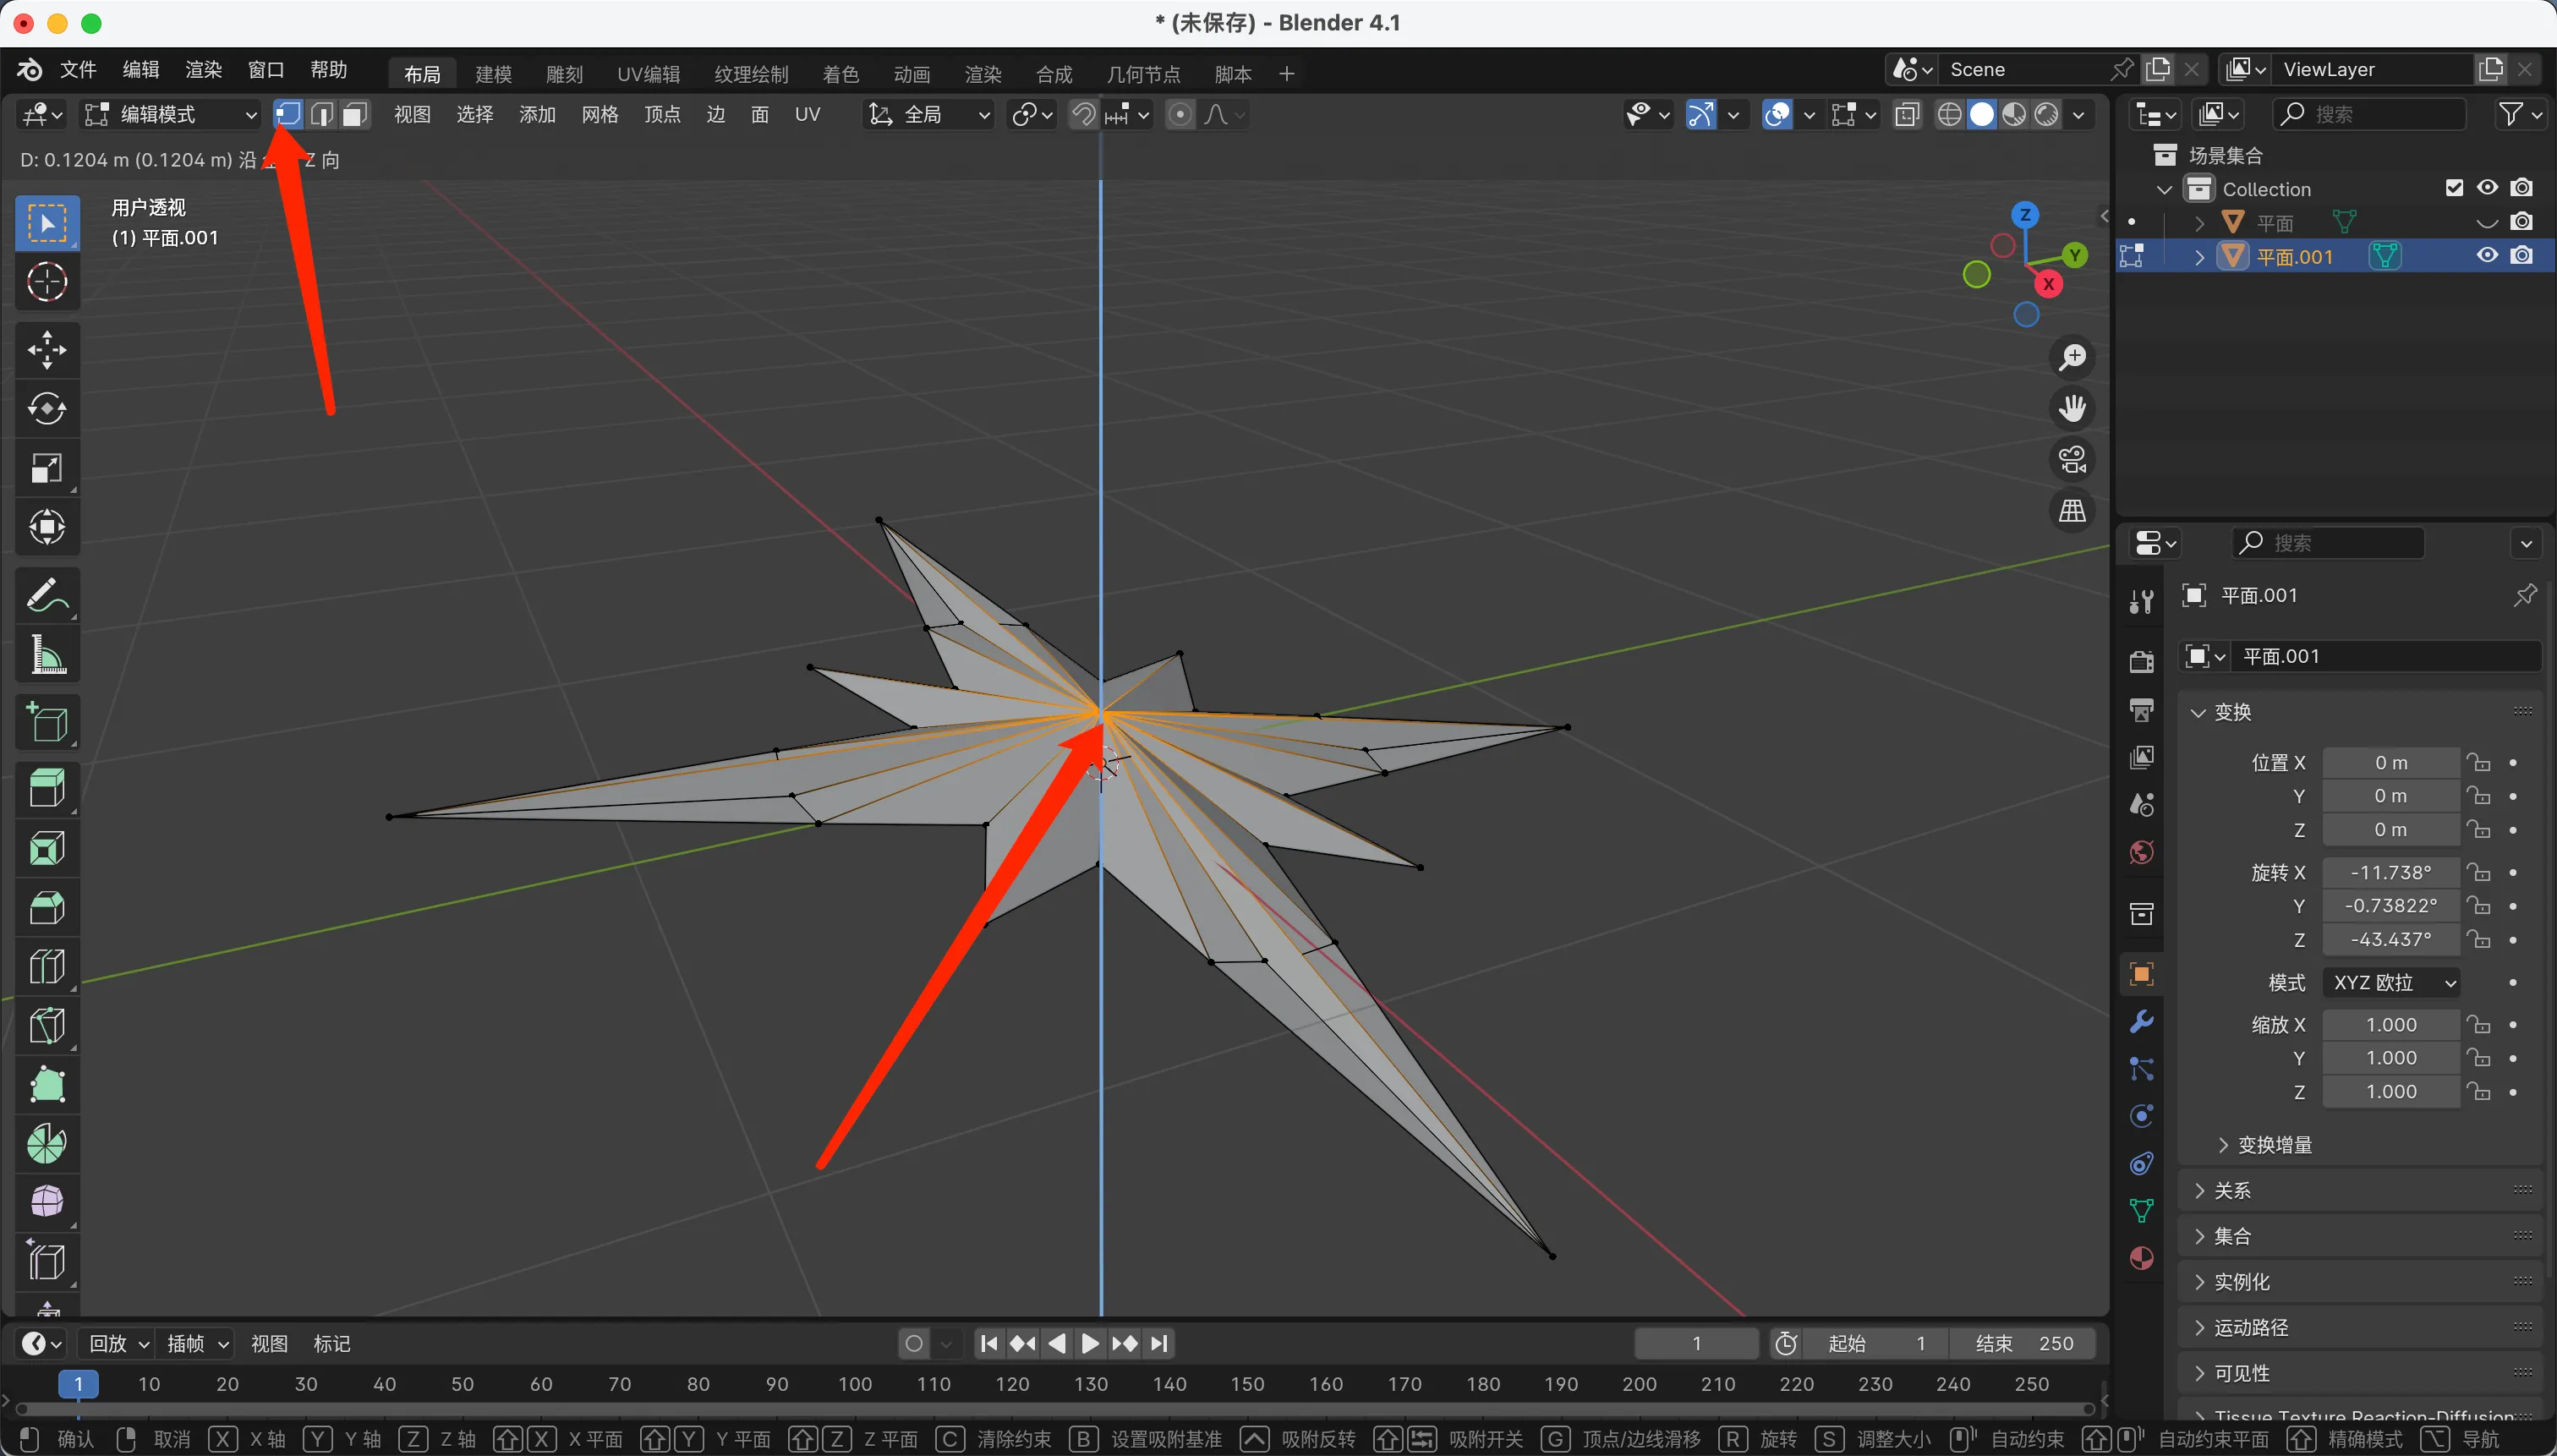The width and height of the screenshot is (2557, 1456).
Task: Click the zoom viewport magnifier icon
Action: 2073,357
